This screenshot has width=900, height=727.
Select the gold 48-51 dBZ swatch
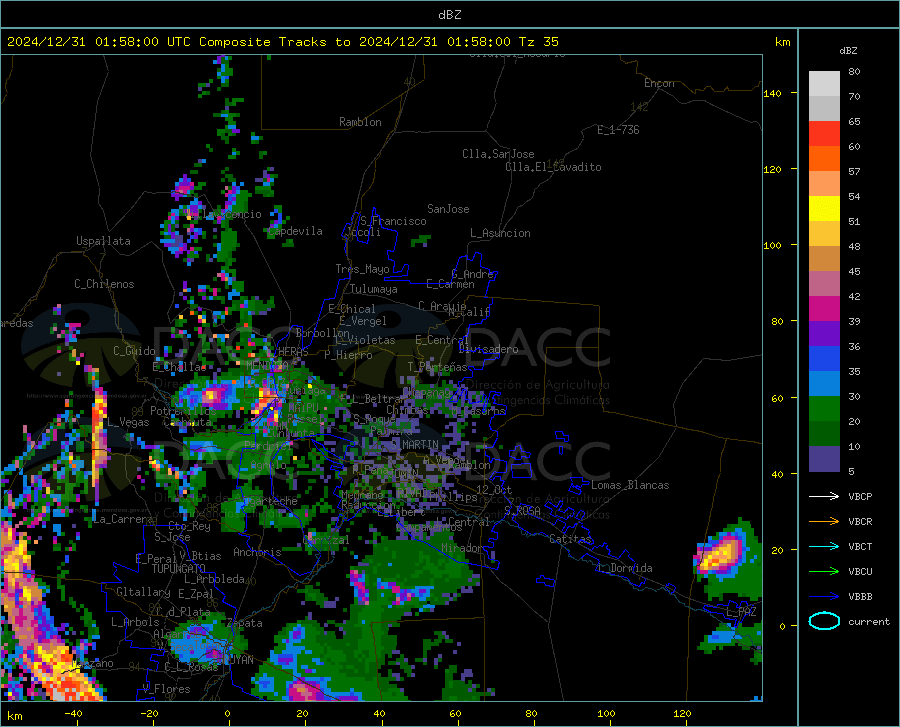tap(824, 234)
